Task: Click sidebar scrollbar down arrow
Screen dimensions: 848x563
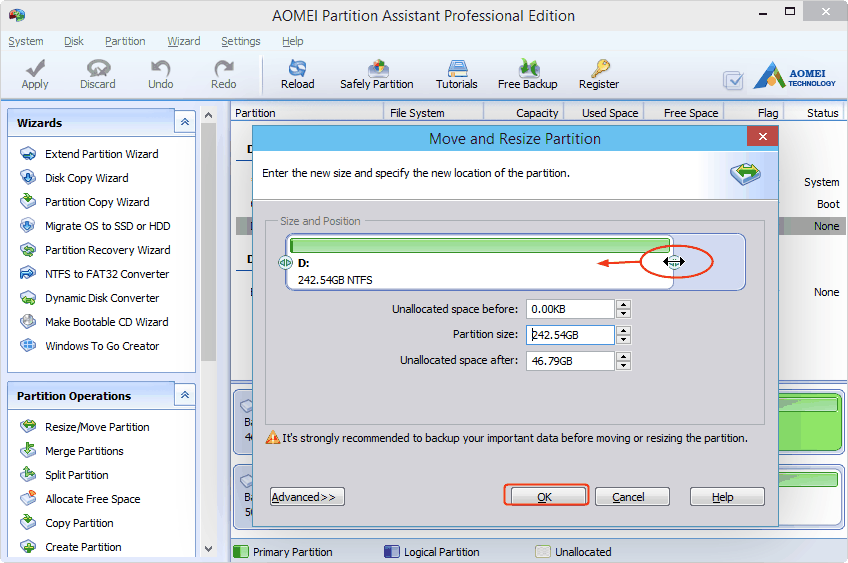Action: (x=208, y=548)
